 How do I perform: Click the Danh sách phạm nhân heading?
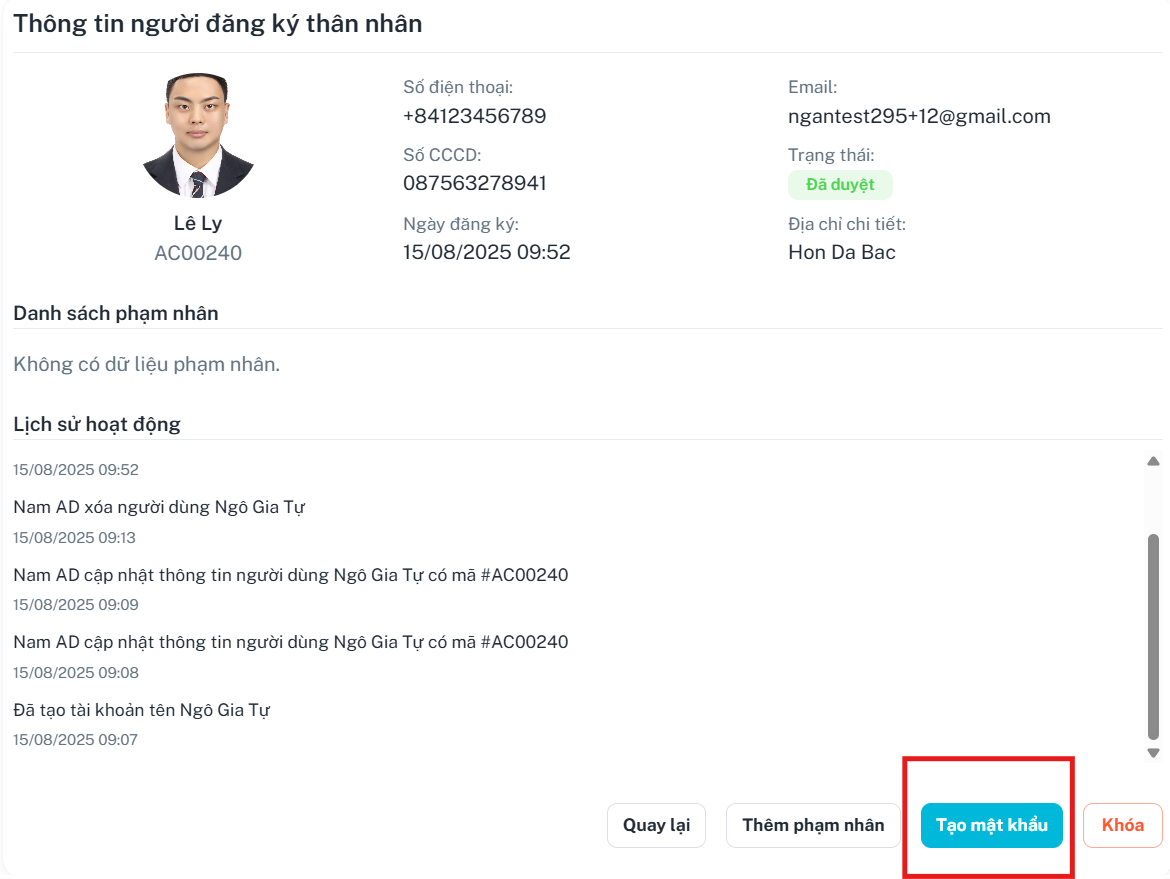coord(116,313)
